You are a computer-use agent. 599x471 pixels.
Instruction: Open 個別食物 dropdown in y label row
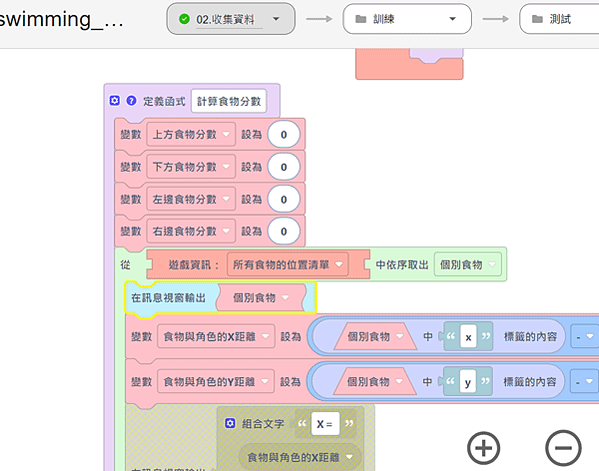375,382
